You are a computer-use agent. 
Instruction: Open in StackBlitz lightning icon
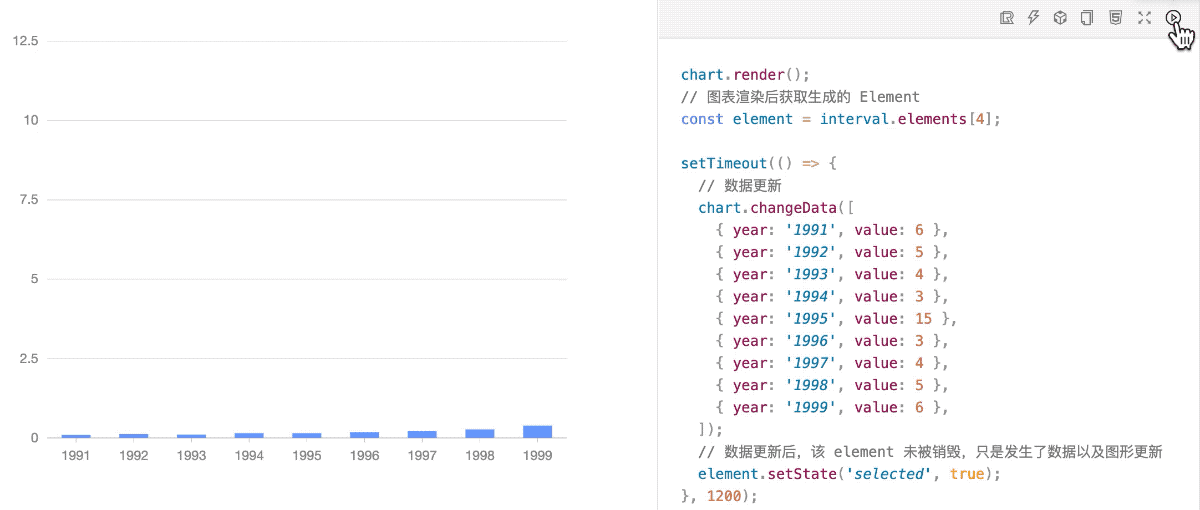(1034, 17)
